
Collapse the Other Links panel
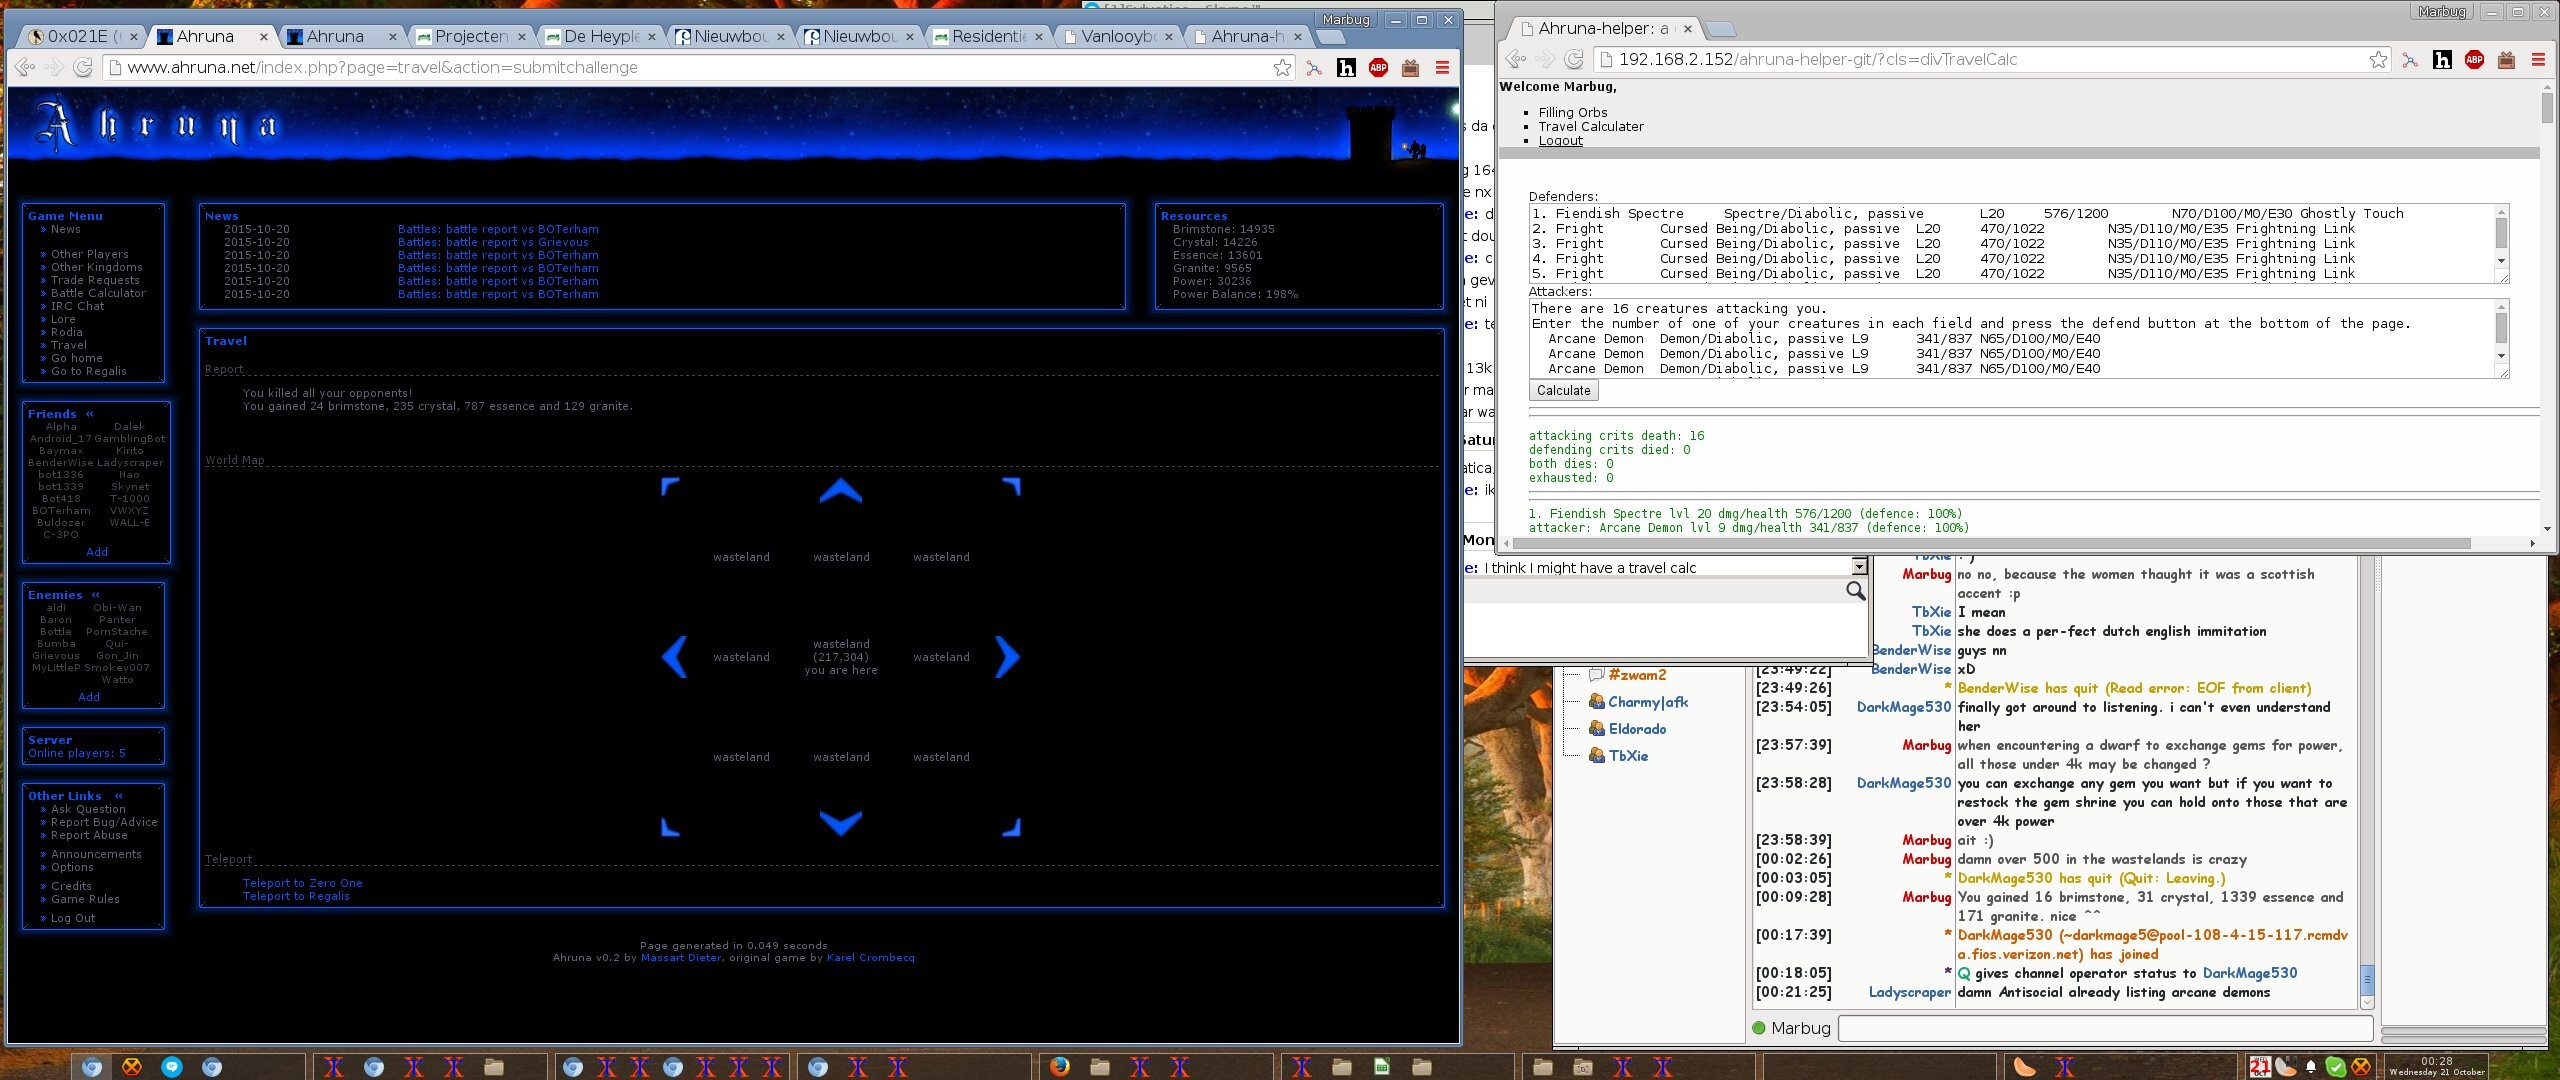click(118, 796)
